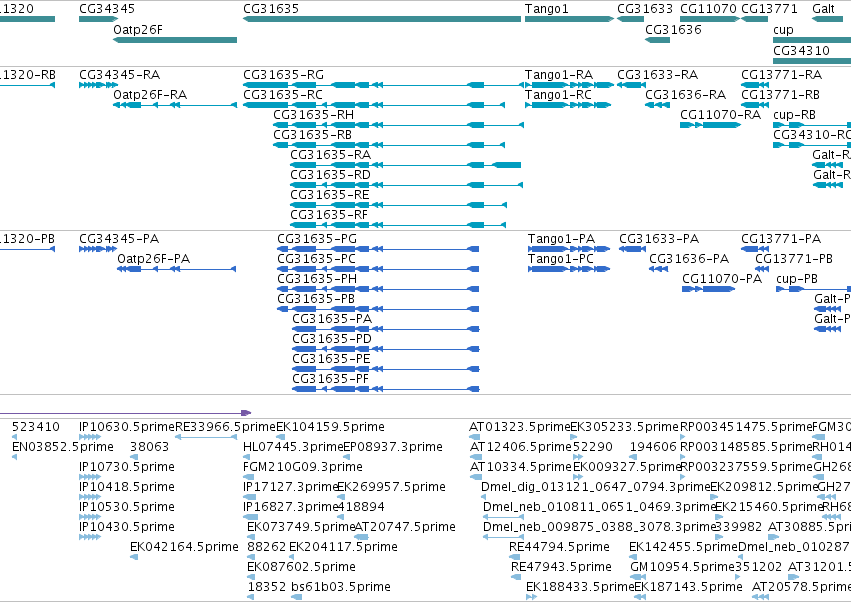
Task: Click protein CG13771-PB
Action: (762, 269)
